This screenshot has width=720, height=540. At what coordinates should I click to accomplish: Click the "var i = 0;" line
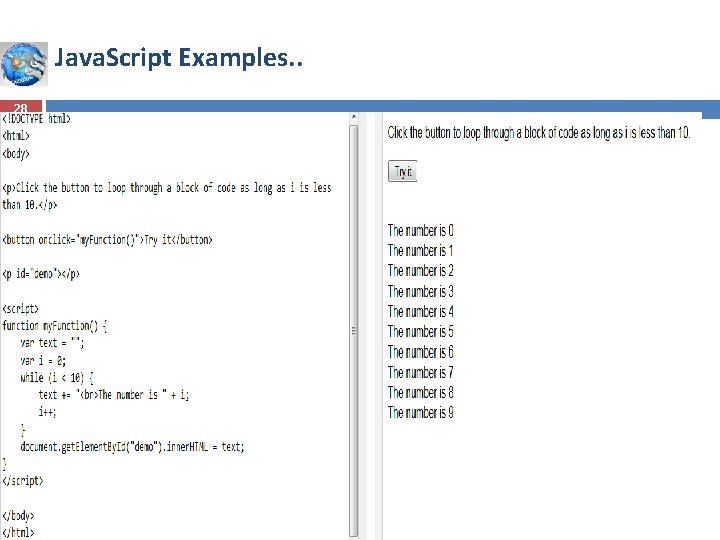click(x=43, y=360)
